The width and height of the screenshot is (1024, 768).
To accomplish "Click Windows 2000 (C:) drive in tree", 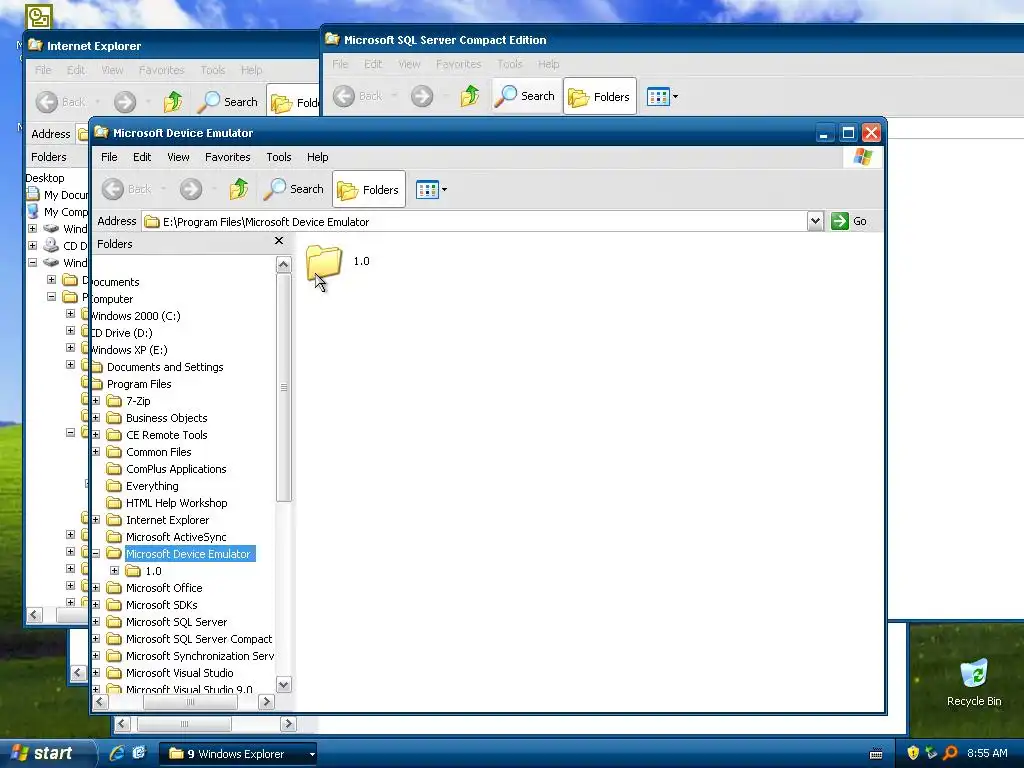I will [x=135, y=316].
